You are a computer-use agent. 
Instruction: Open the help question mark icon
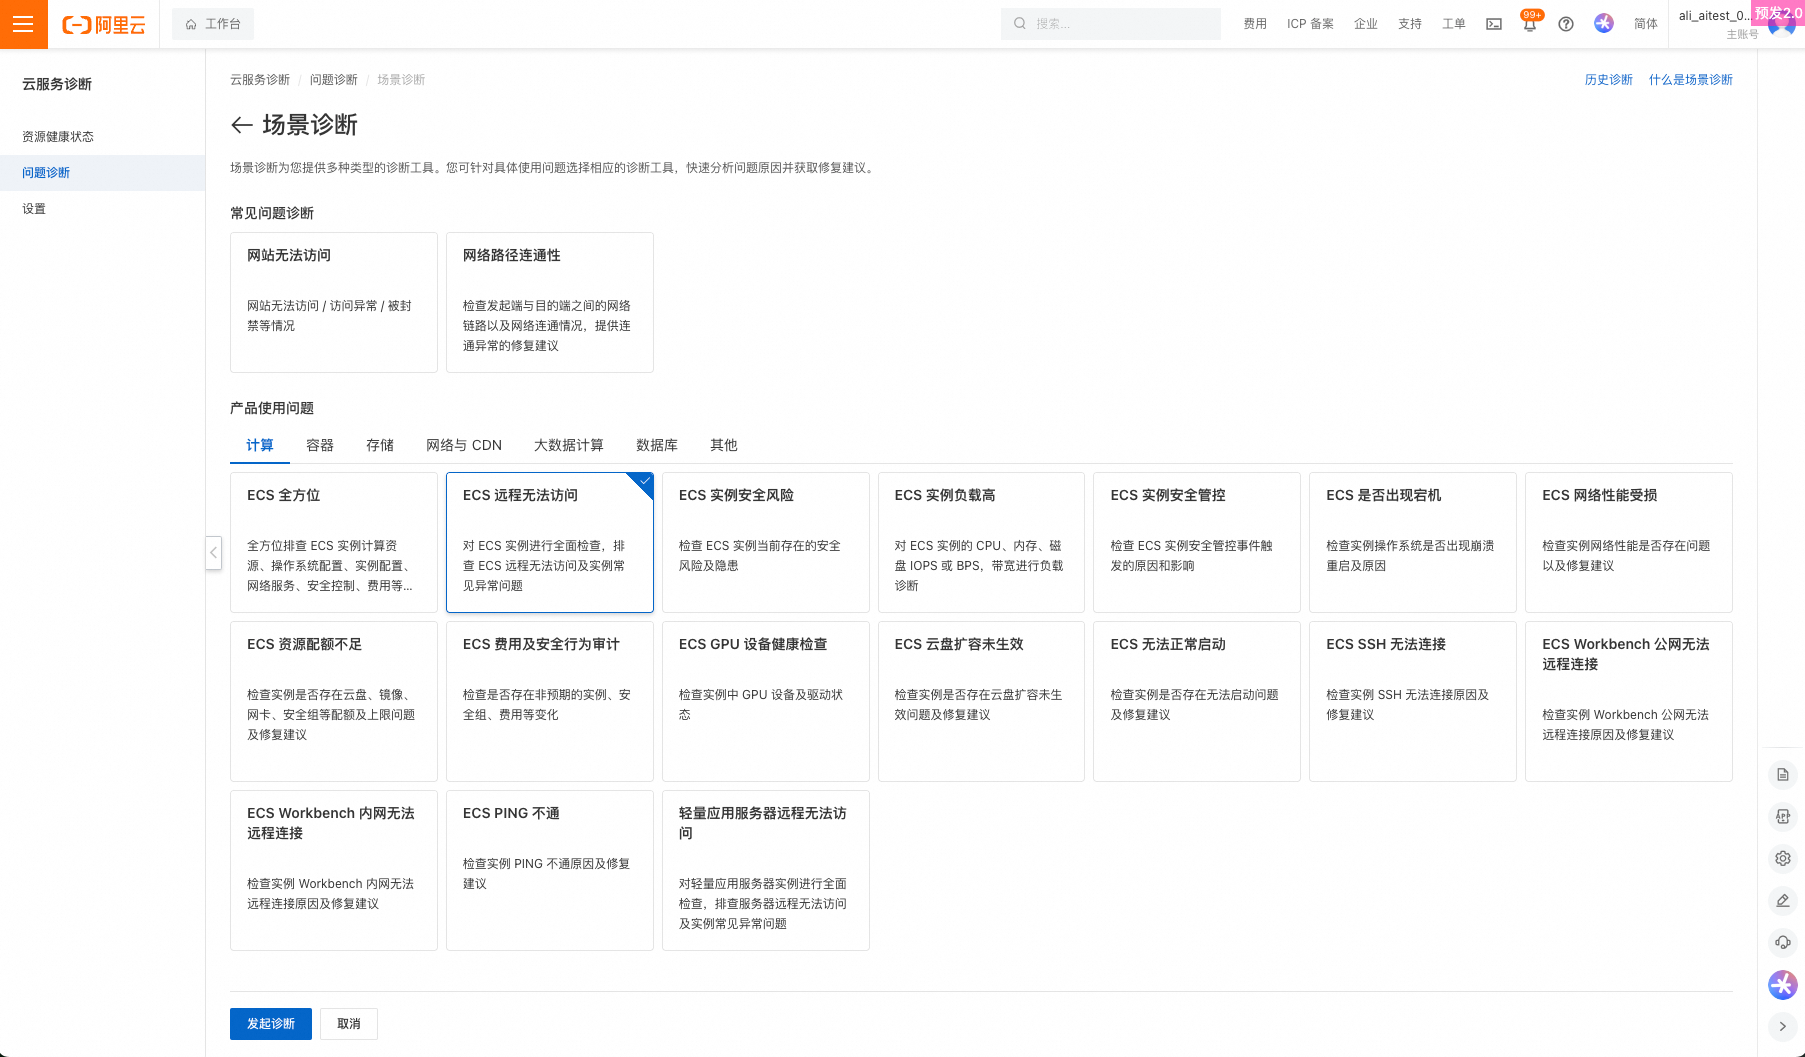point(1566,24)
